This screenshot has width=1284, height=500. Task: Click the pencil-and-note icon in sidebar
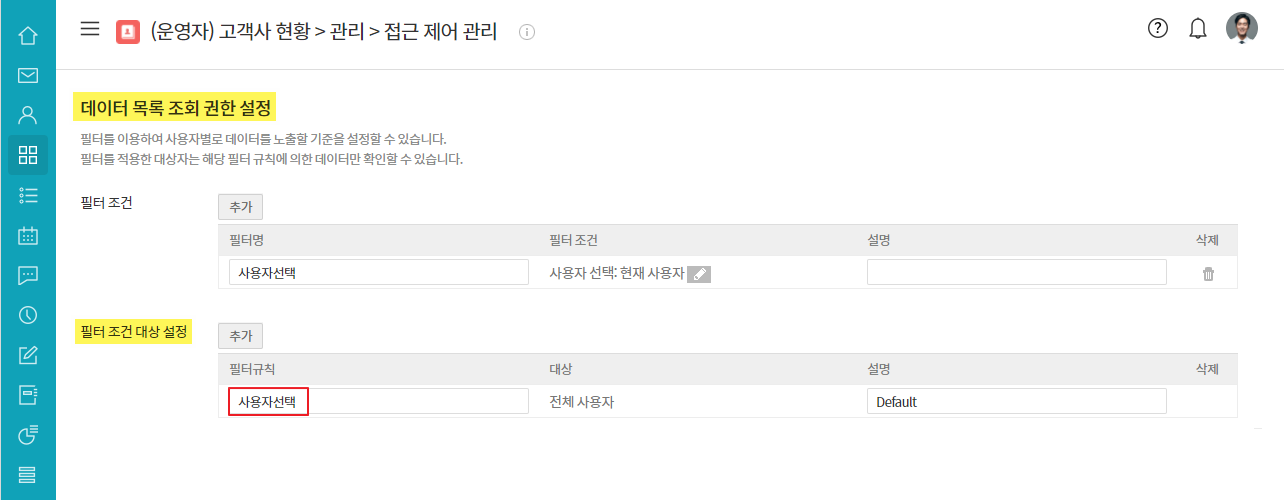[28, 355]
